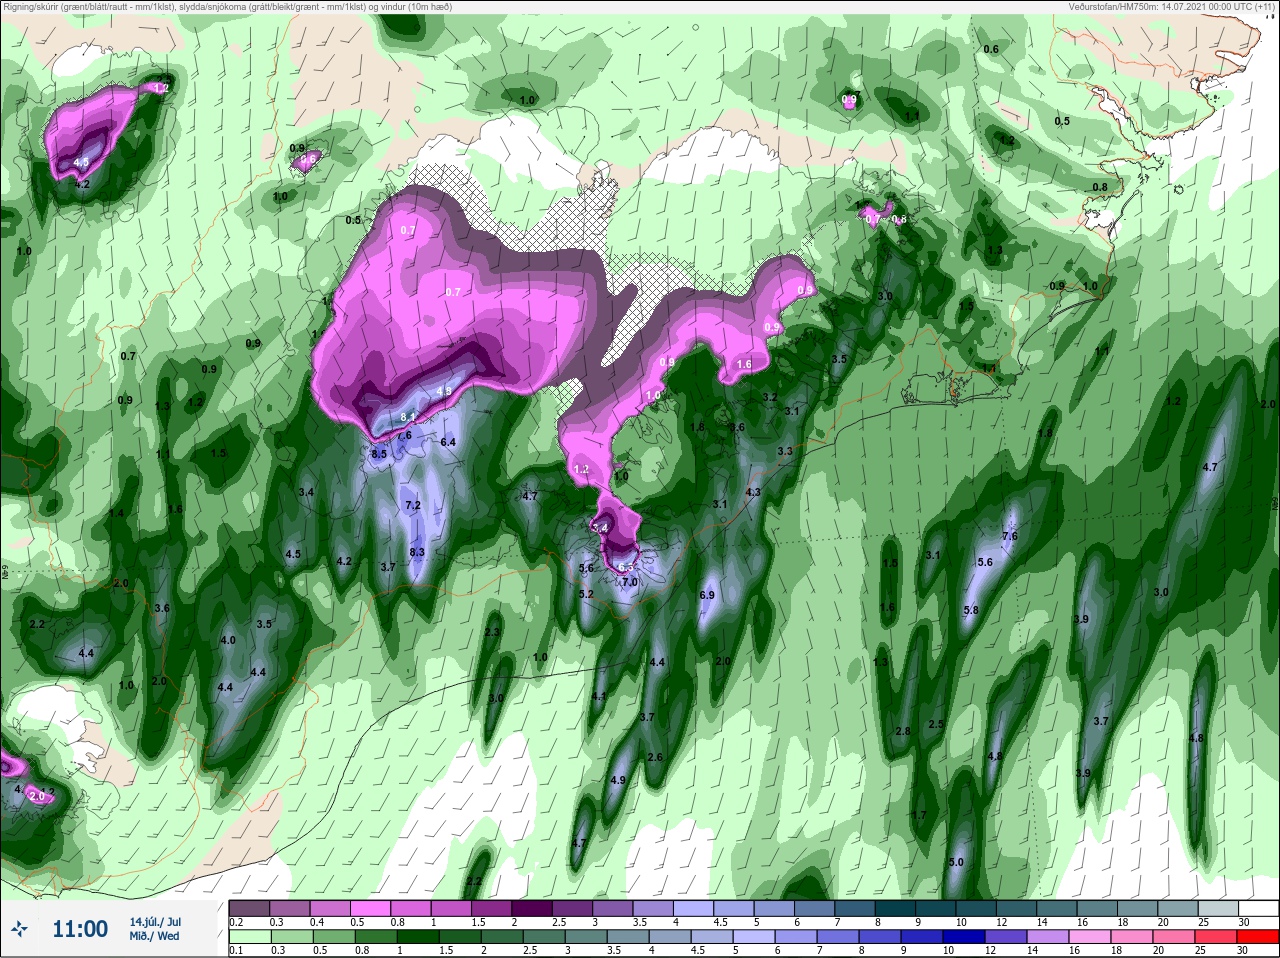Pick the dark navy swatch labeled 10 in lower legend
The height and width of the screenshot is (958, 1280).
[966, 938]
